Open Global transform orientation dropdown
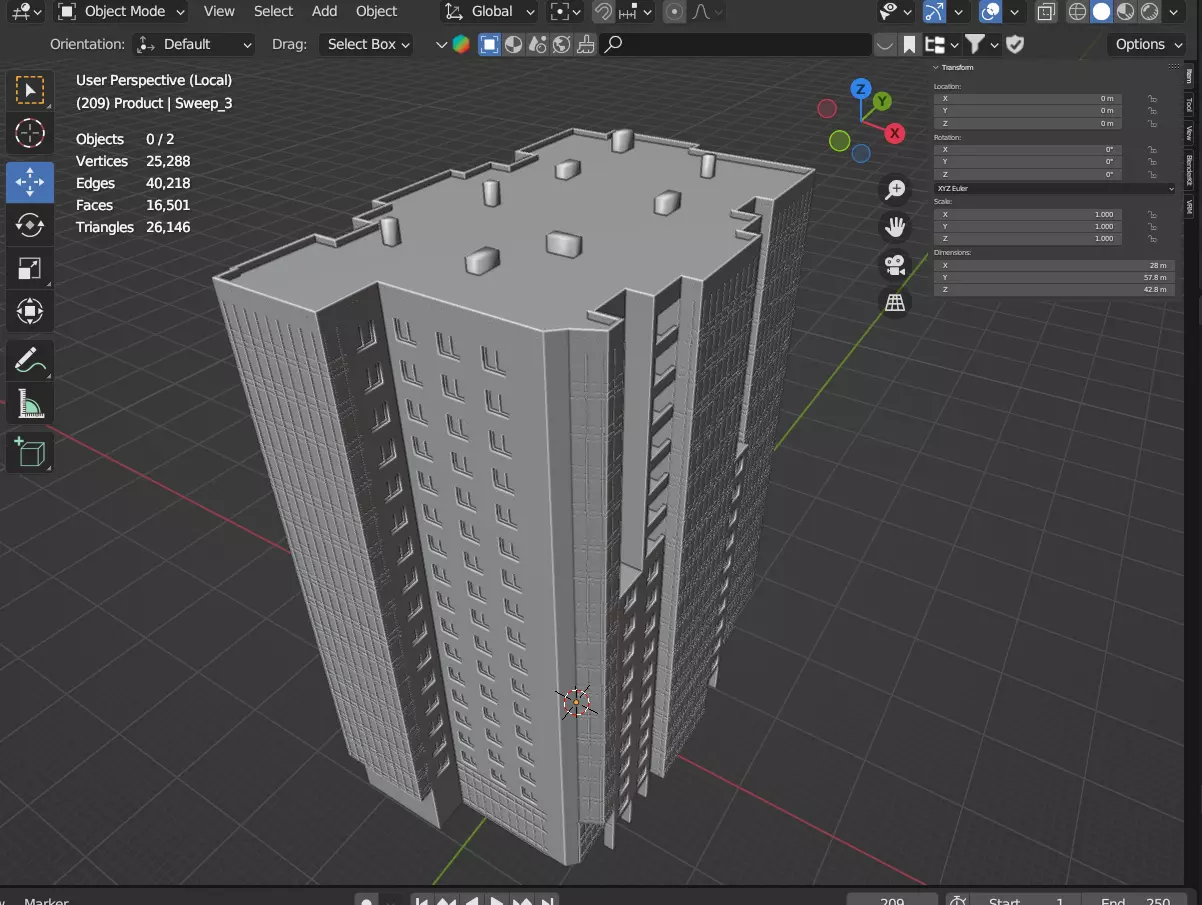 (489, 12)
